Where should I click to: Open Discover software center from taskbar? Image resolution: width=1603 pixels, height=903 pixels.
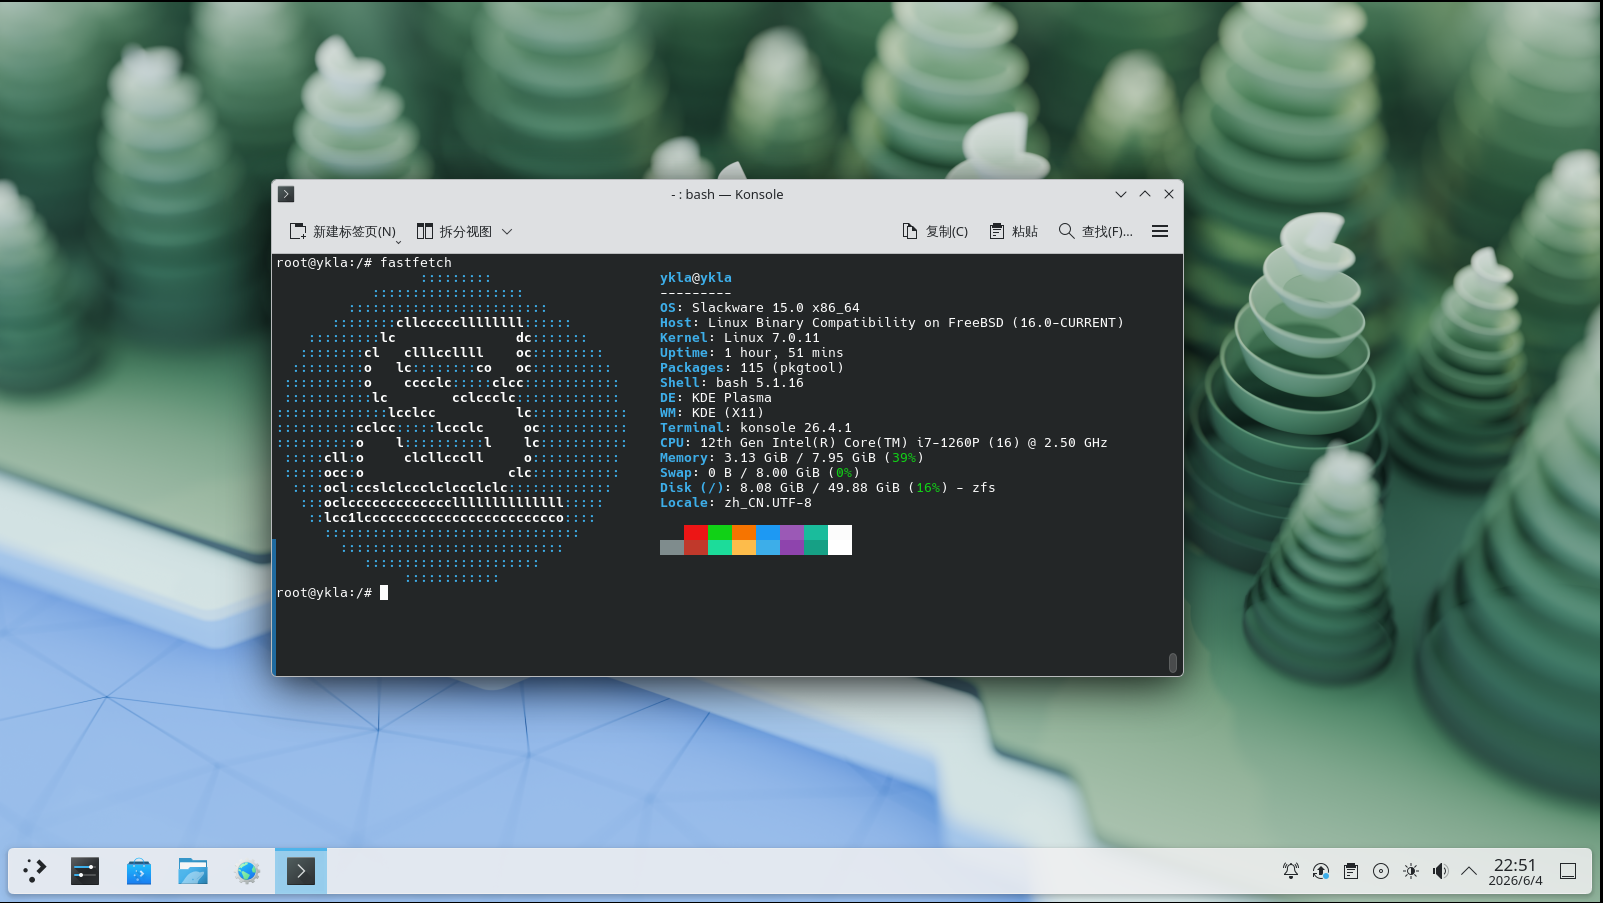(x=139, y=871)
